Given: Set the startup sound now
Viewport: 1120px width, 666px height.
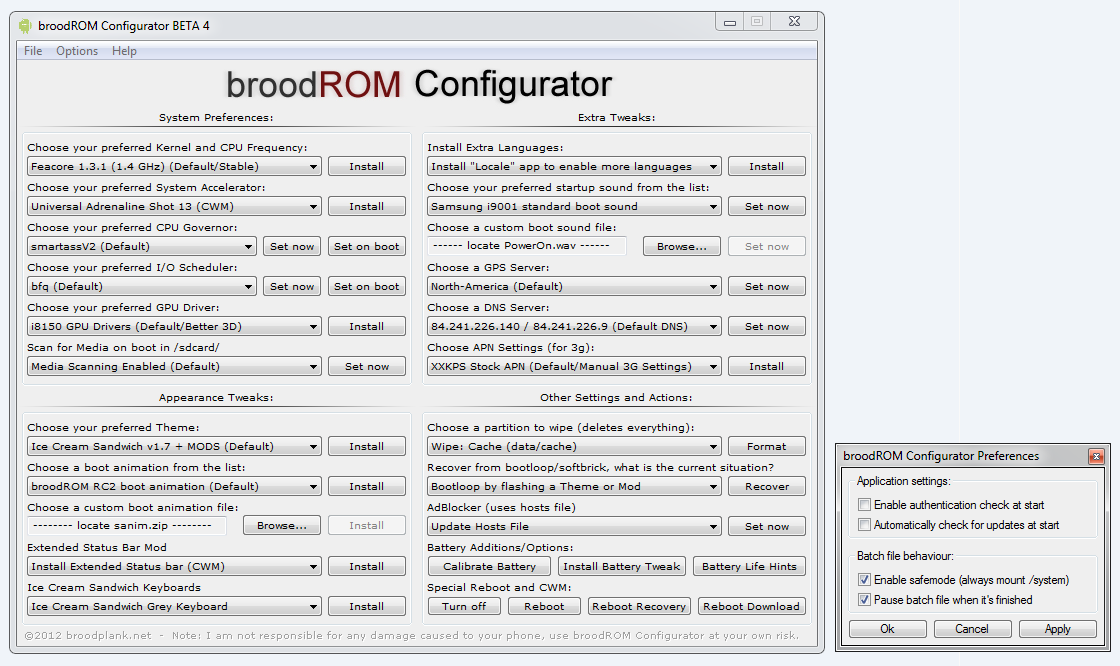Looking at the screenshot, I should [x=766, y=207].
